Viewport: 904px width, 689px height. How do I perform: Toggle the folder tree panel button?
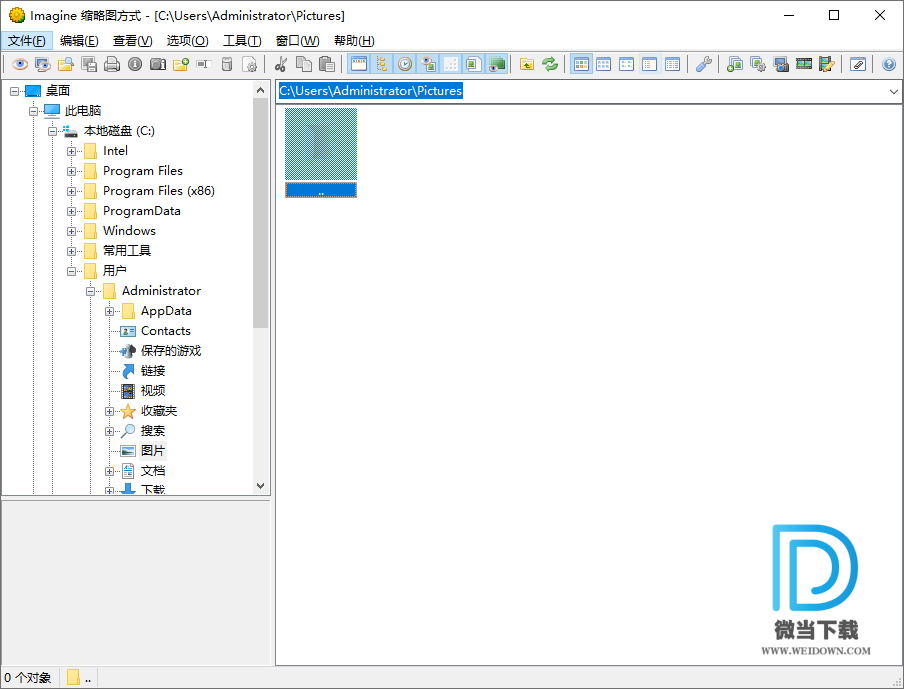[x=382, y=64]
